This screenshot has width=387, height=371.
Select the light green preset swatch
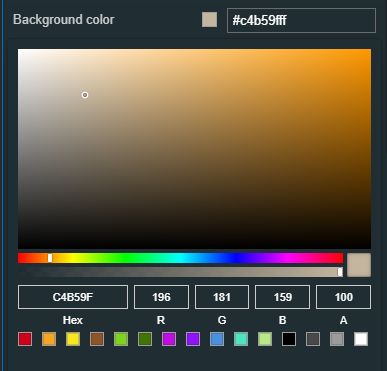coord(121,339)
